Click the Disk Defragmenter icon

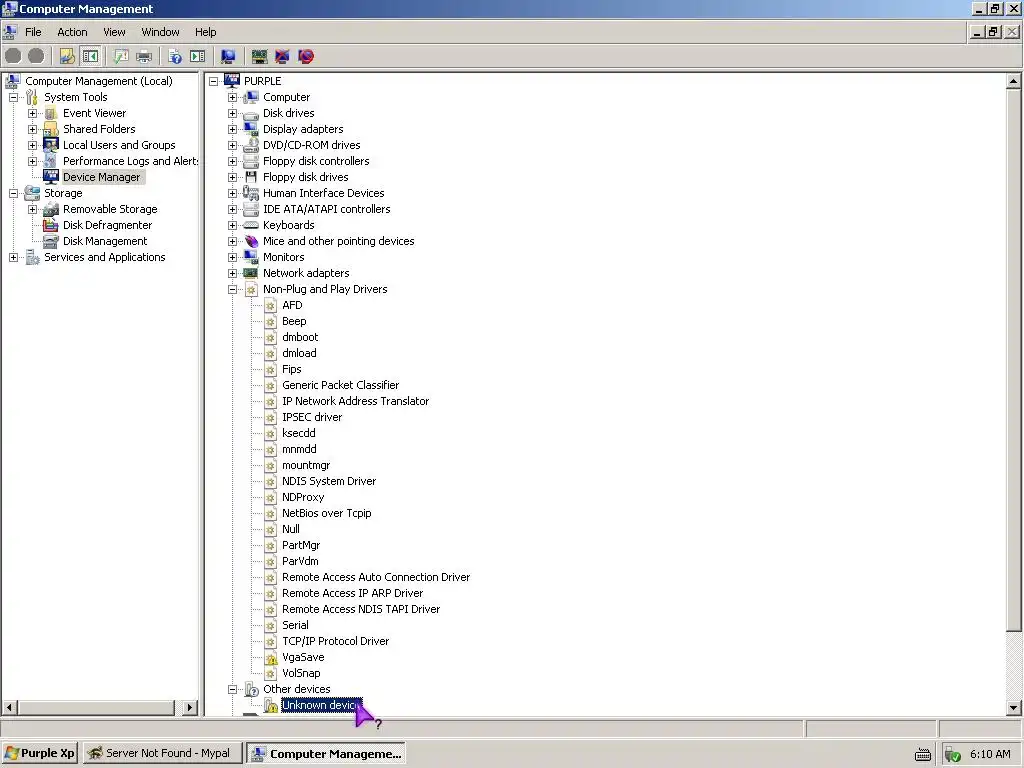(x=51, y=225)
